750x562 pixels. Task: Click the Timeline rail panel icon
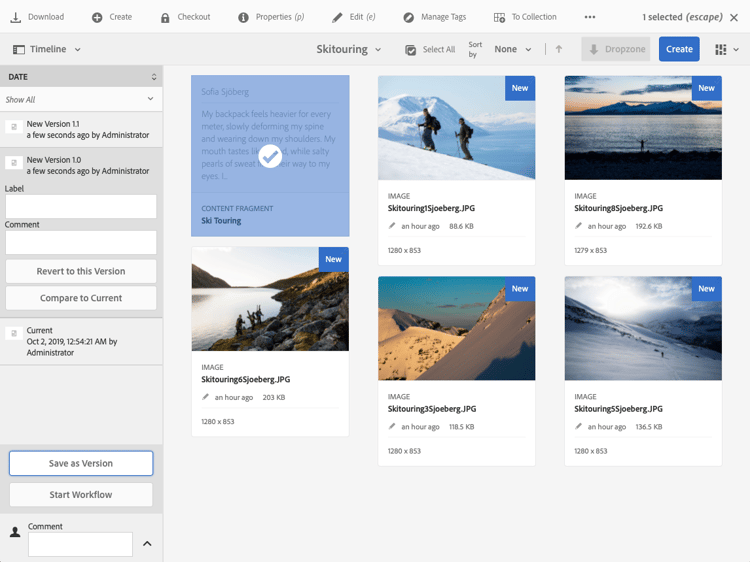point(19,49)
